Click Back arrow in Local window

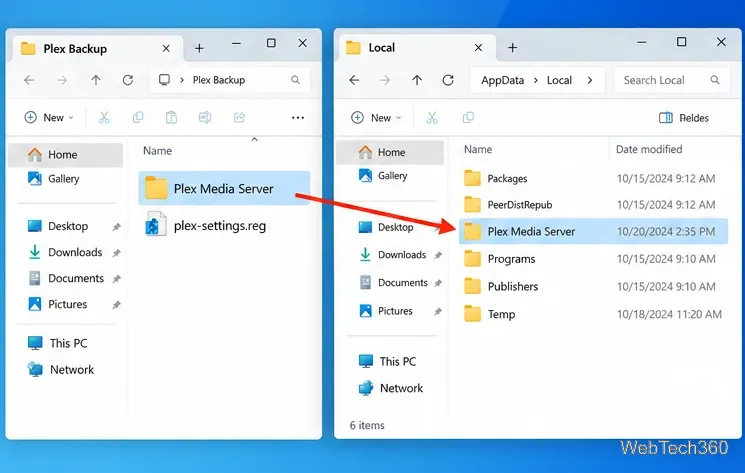(x=354, y=80)
